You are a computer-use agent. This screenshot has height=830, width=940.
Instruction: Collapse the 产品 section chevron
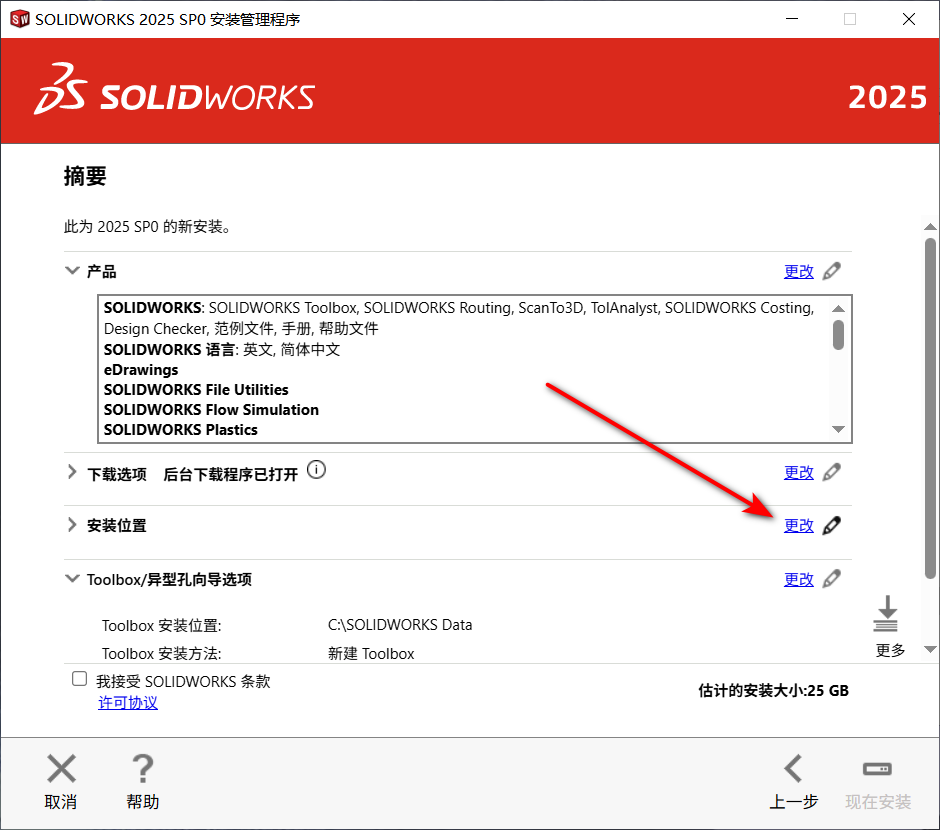72,271
